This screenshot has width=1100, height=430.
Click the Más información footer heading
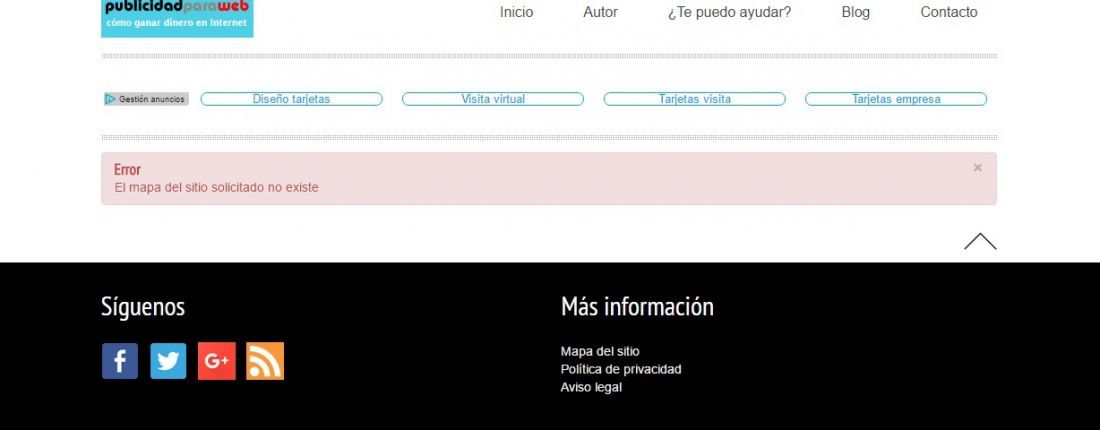637,307
